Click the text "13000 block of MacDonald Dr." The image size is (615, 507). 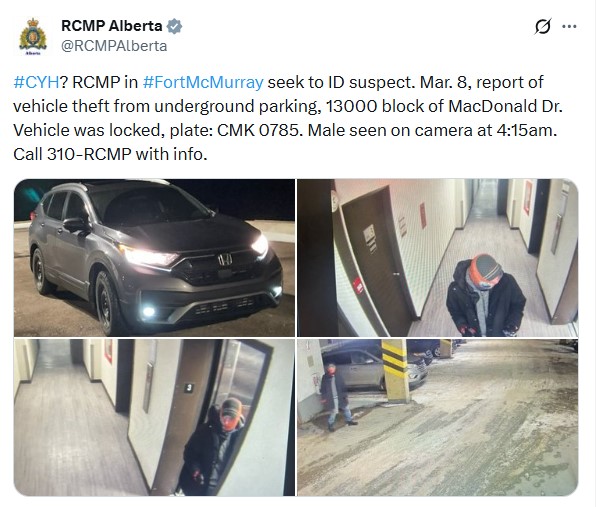pyautogui.click(x=444, y=106)
